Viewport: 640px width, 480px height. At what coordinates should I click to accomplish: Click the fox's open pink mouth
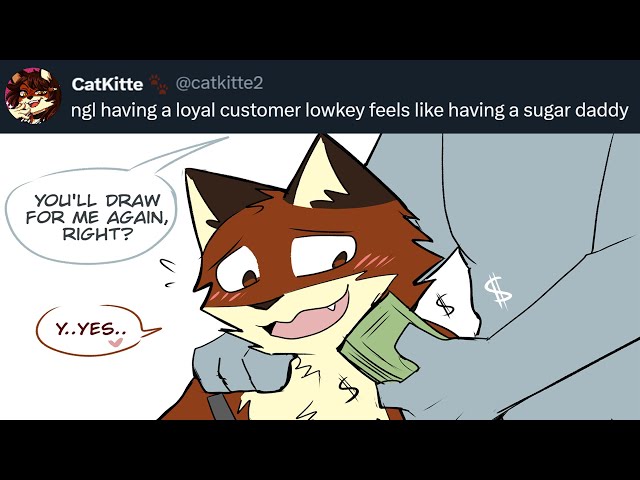click(308, 316)
